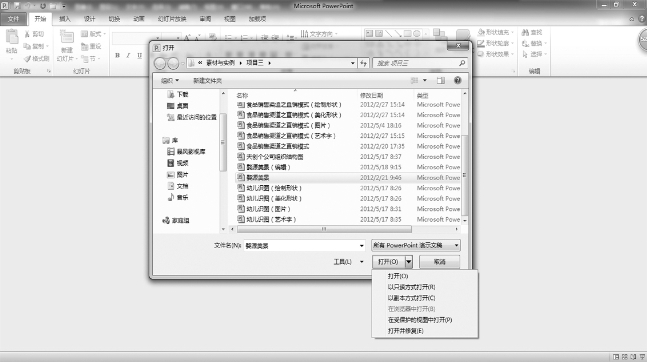Click the 修改日期 (Date modified) column header
Image resolution: width=647 pixels, height=362 pixels.
(371, 95)
